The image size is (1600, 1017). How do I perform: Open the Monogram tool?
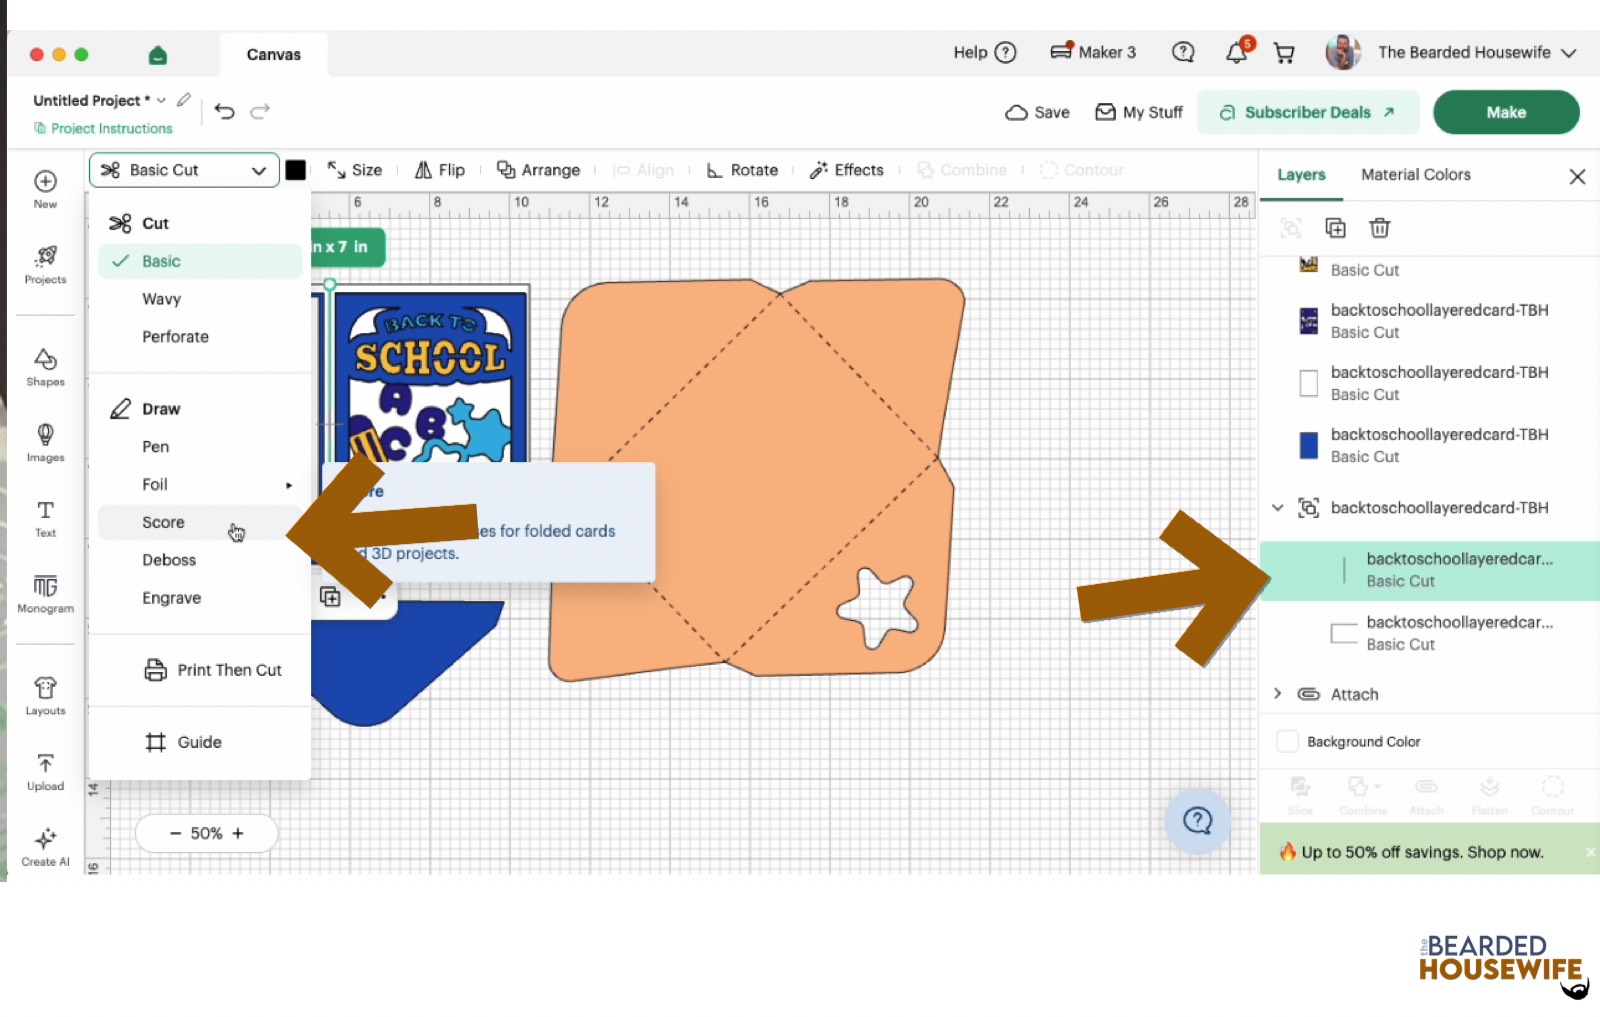tap(45, 594)
